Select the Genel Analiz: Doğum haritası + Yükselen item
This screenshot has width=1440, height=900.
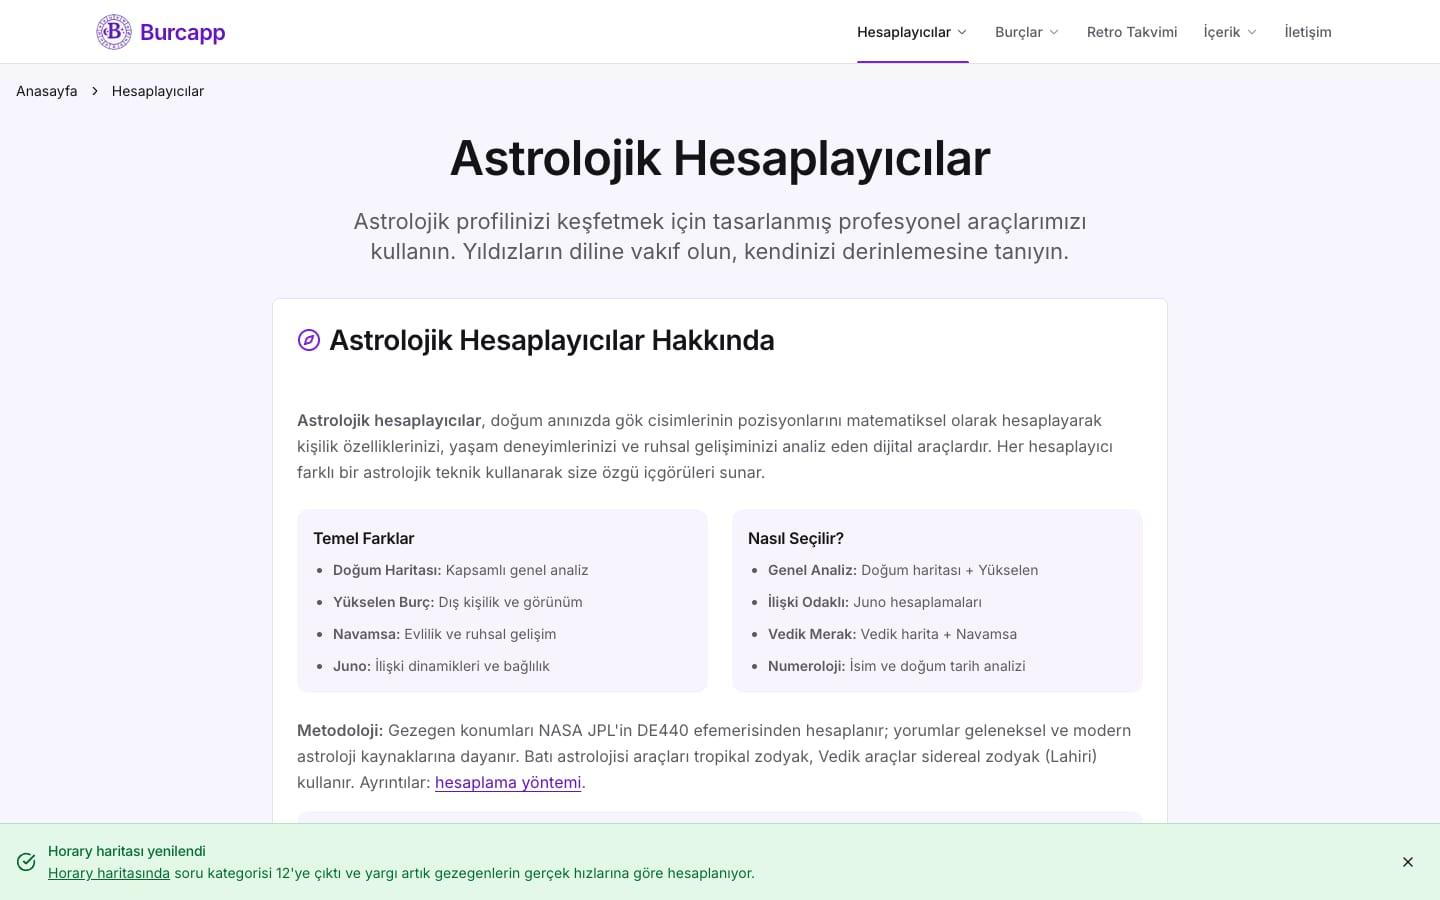[x=903, y=570]
